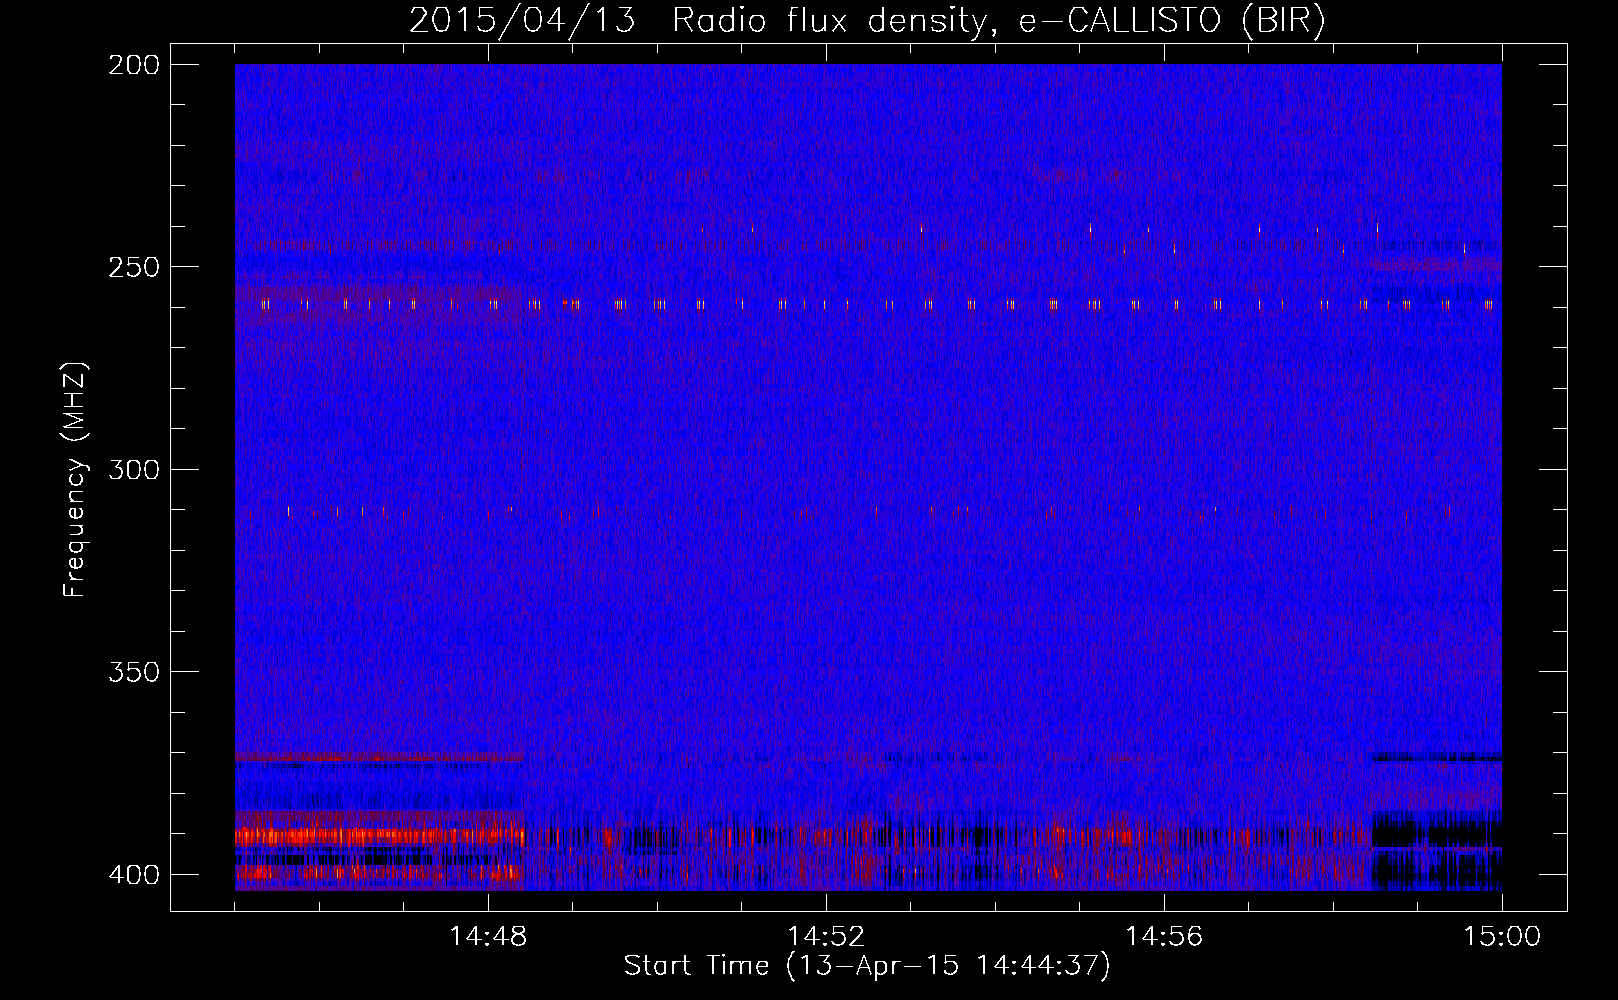
Task: Click the 14:56 time tick label
Action: pyautogui.click(x=1164, y=937)
